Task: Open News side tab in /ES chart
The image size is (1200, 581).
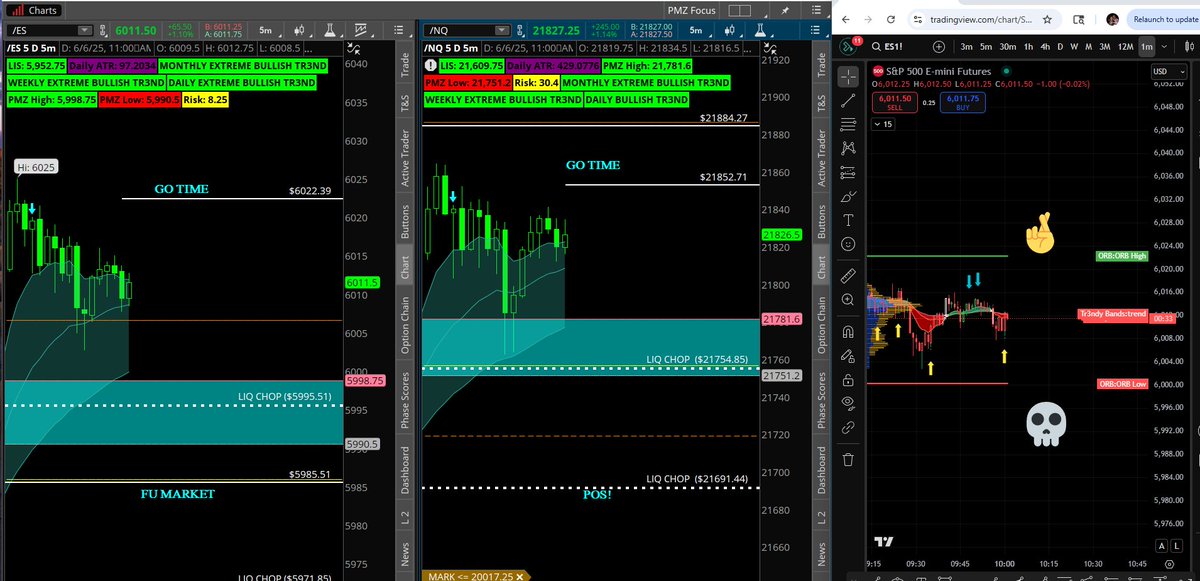Action: tap(405, 554)
